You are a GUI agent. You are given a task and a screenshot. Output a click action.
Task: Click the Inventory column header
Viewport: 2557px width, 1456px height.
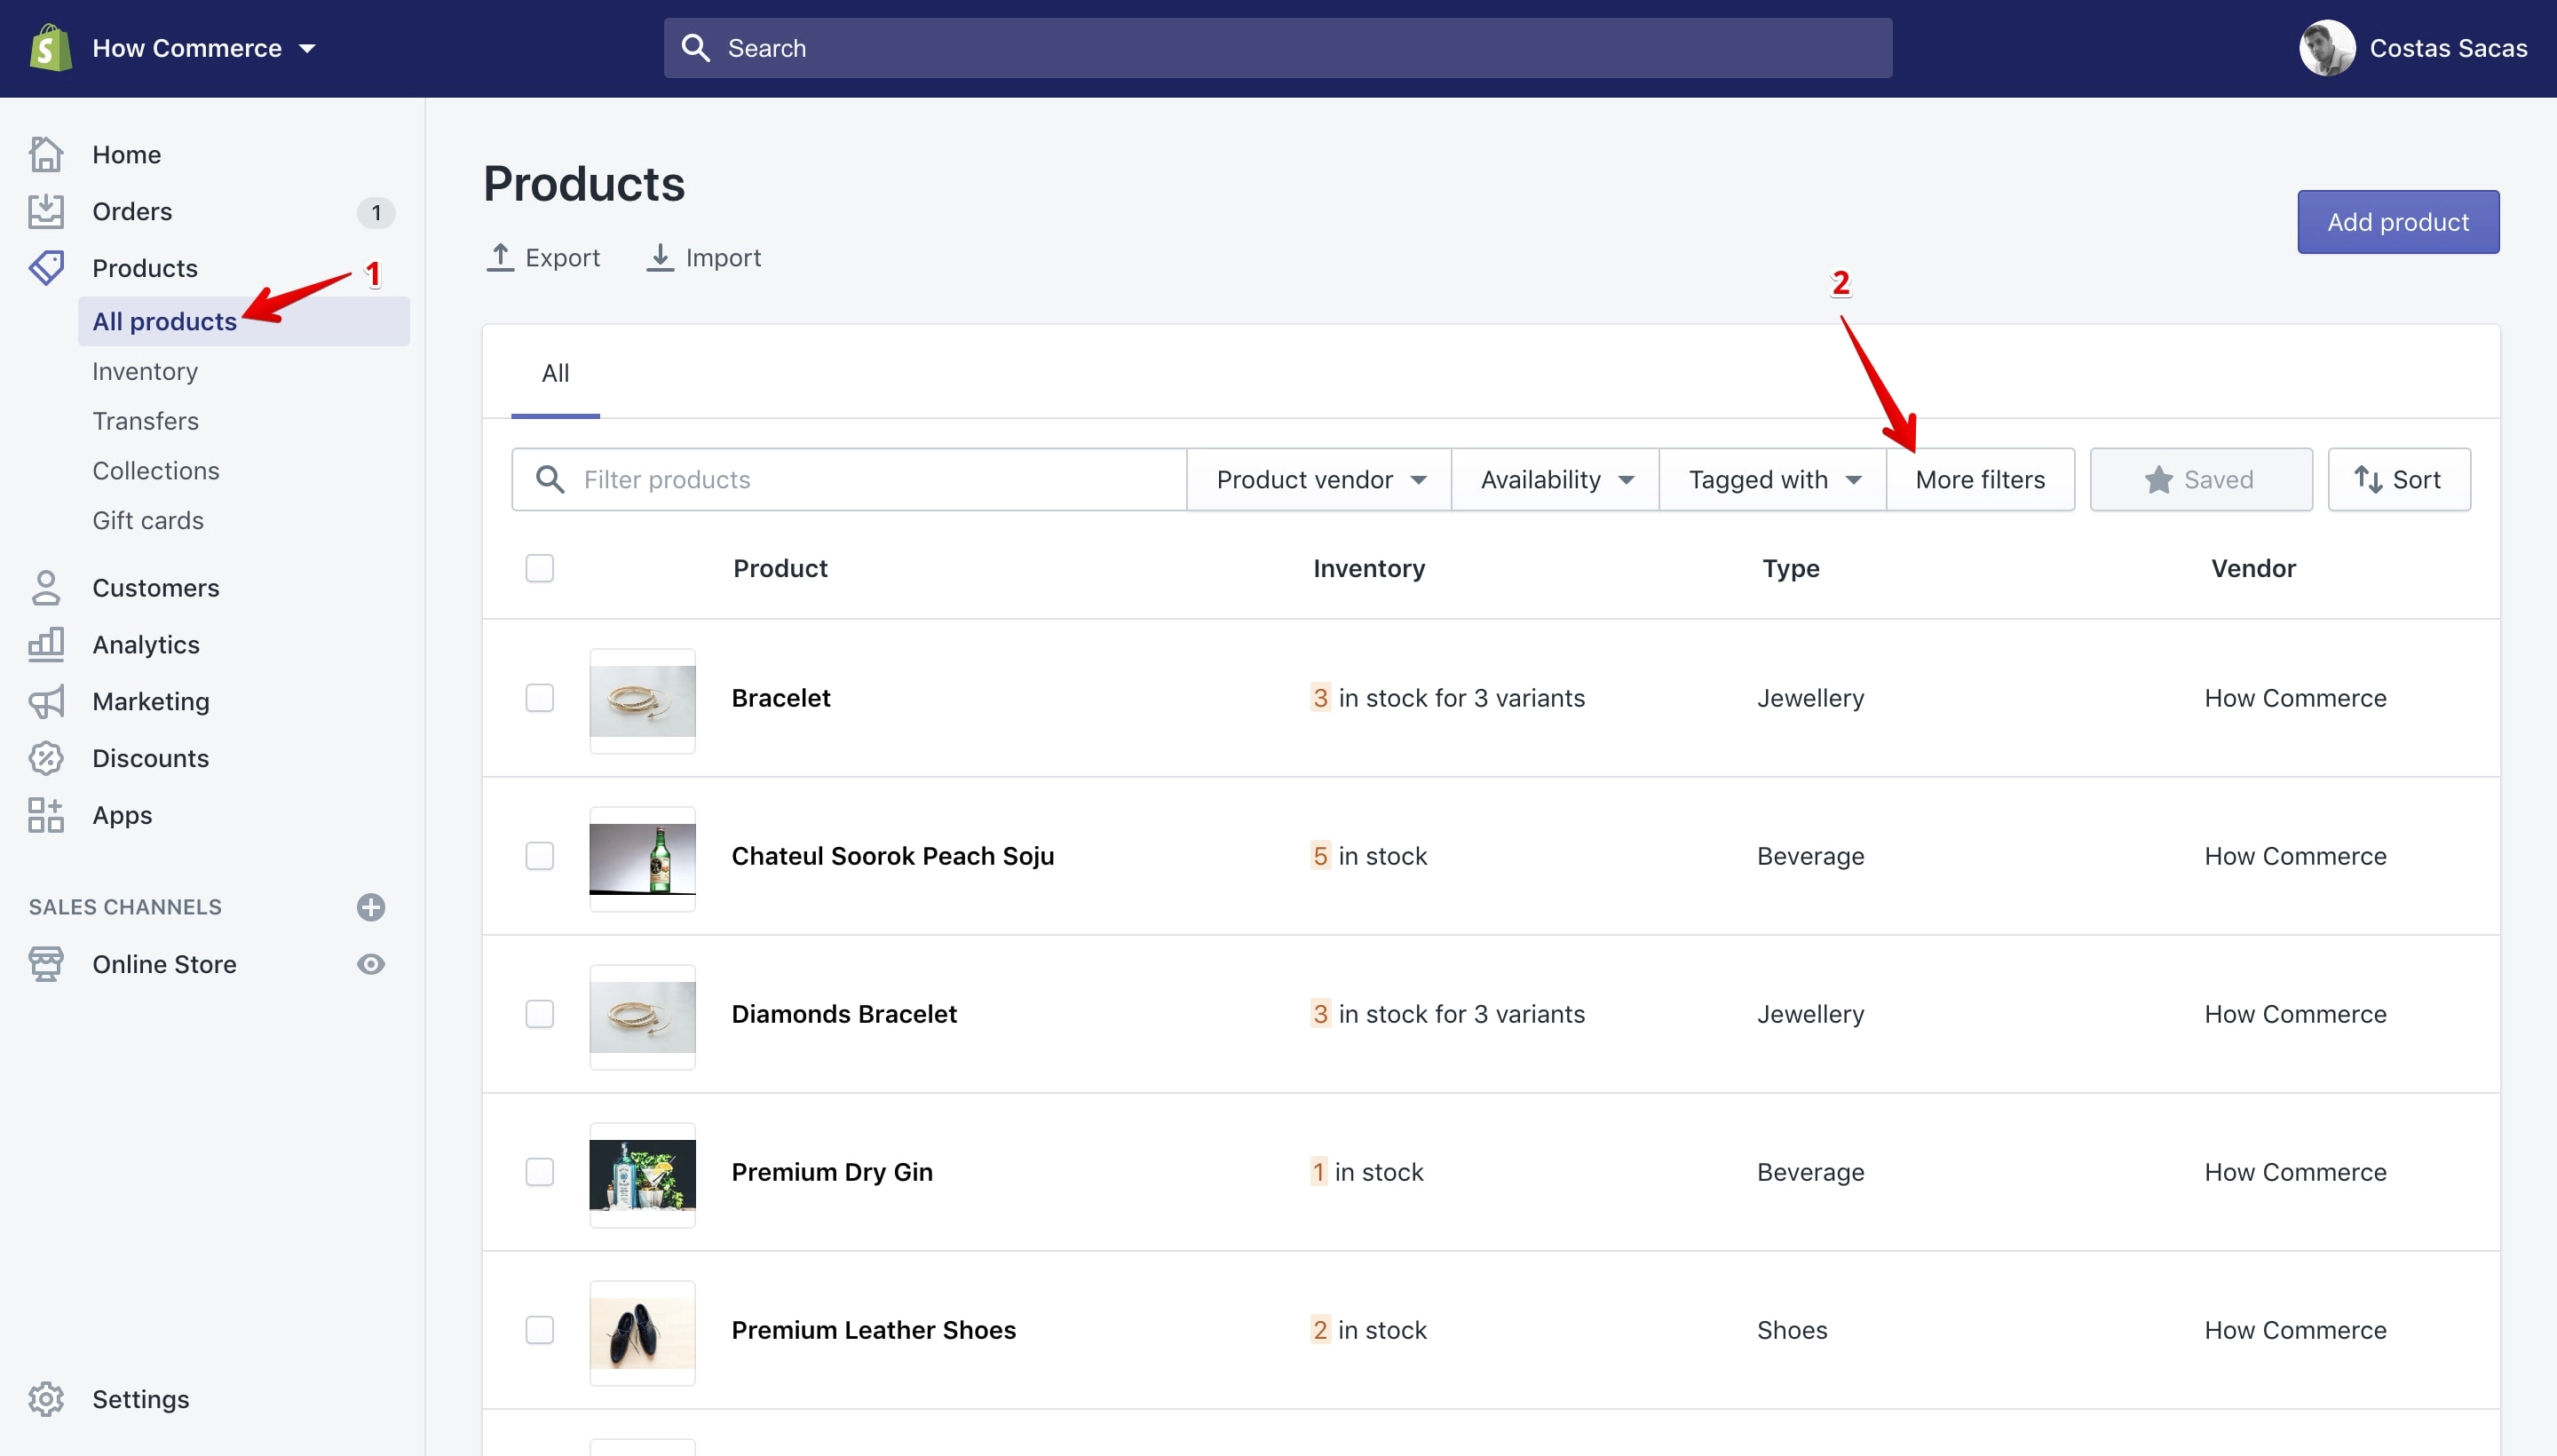(1369, 568)
